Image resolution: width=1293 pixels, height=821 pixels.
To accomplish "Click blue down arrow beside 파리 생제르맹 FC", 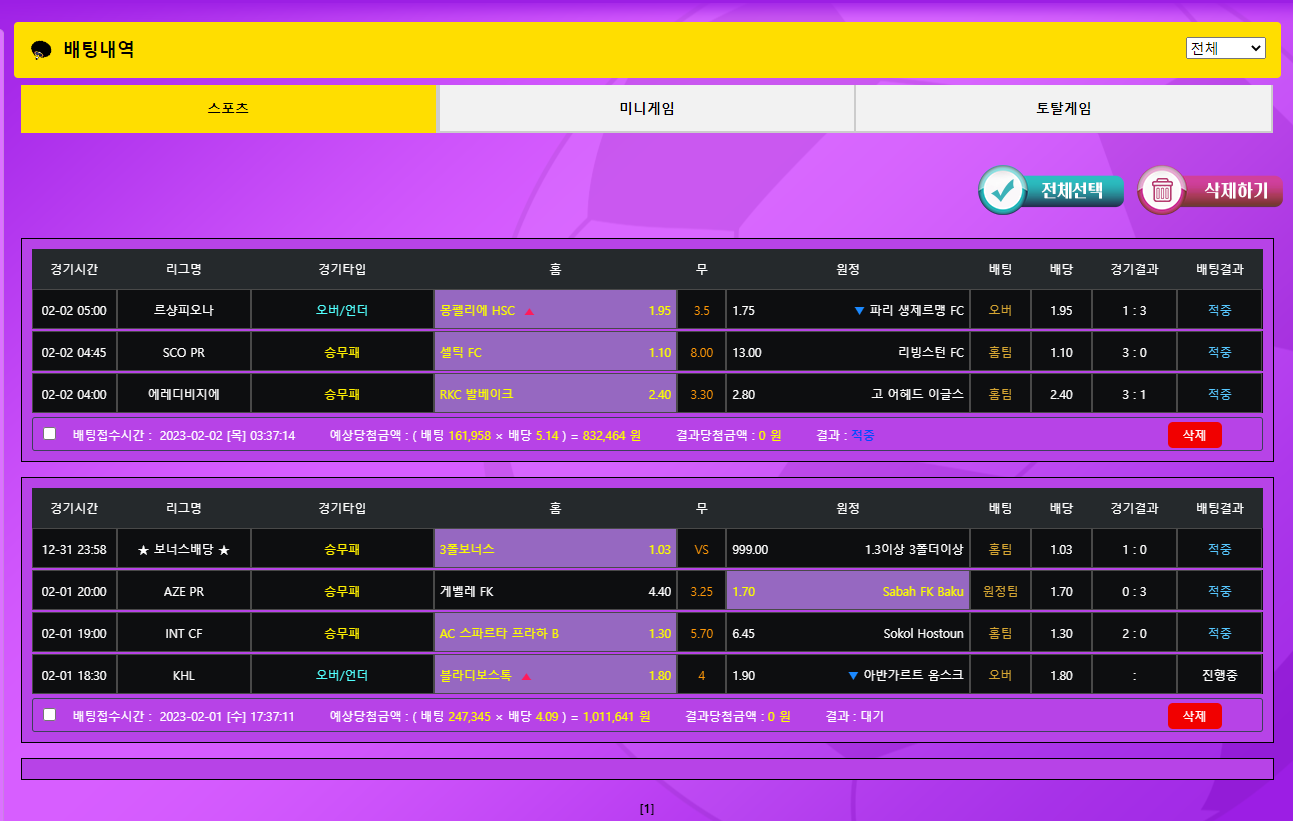I will point(858,311).
